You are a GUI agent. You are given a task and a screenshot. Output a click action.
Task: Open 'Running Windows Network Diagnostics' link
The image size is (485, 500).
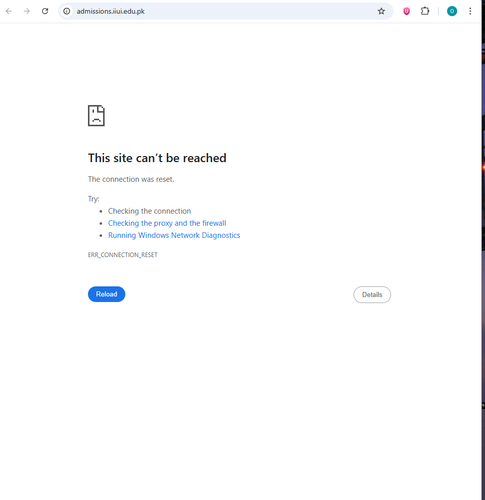point(174,235)
